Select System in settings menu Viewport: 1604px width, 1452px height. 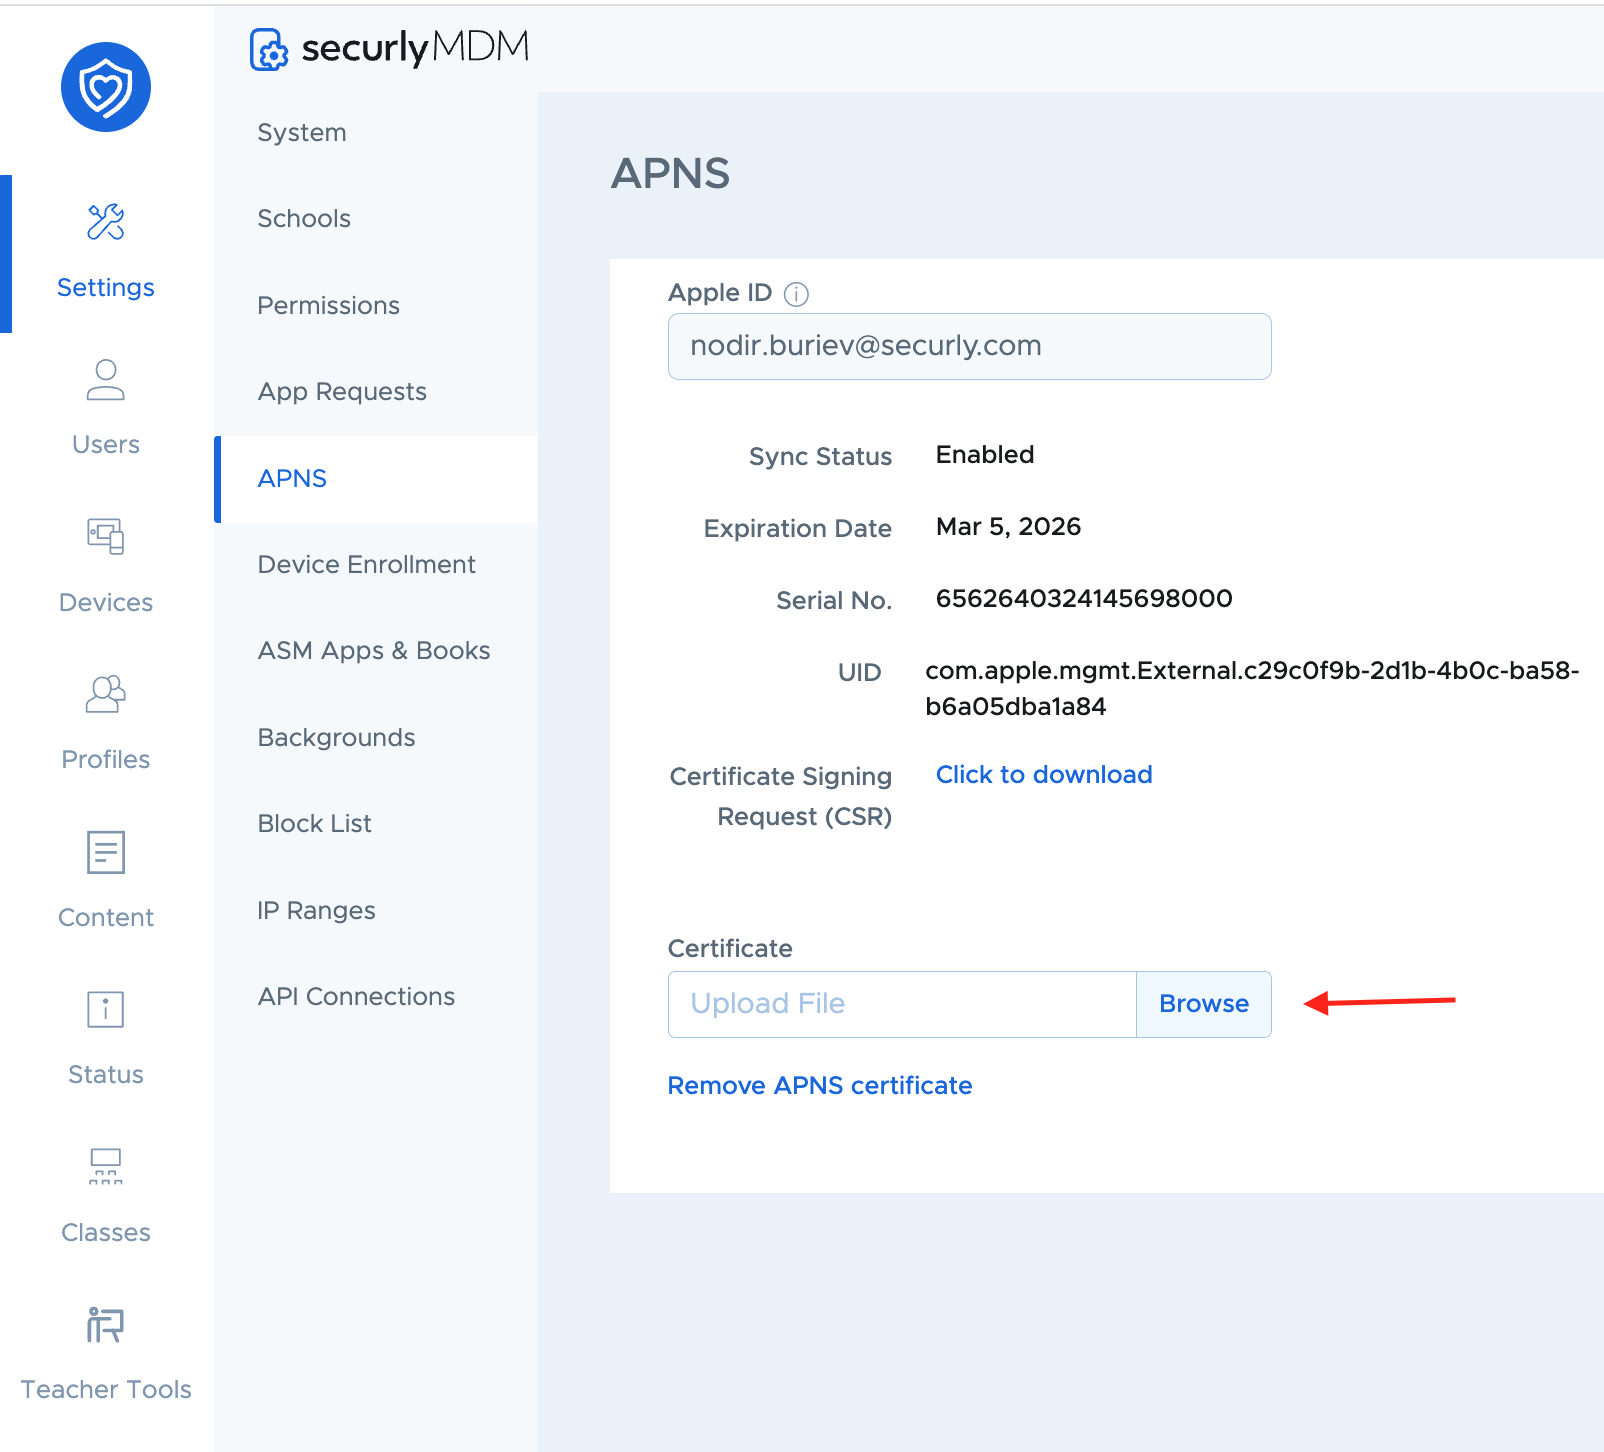coord(302,133)
